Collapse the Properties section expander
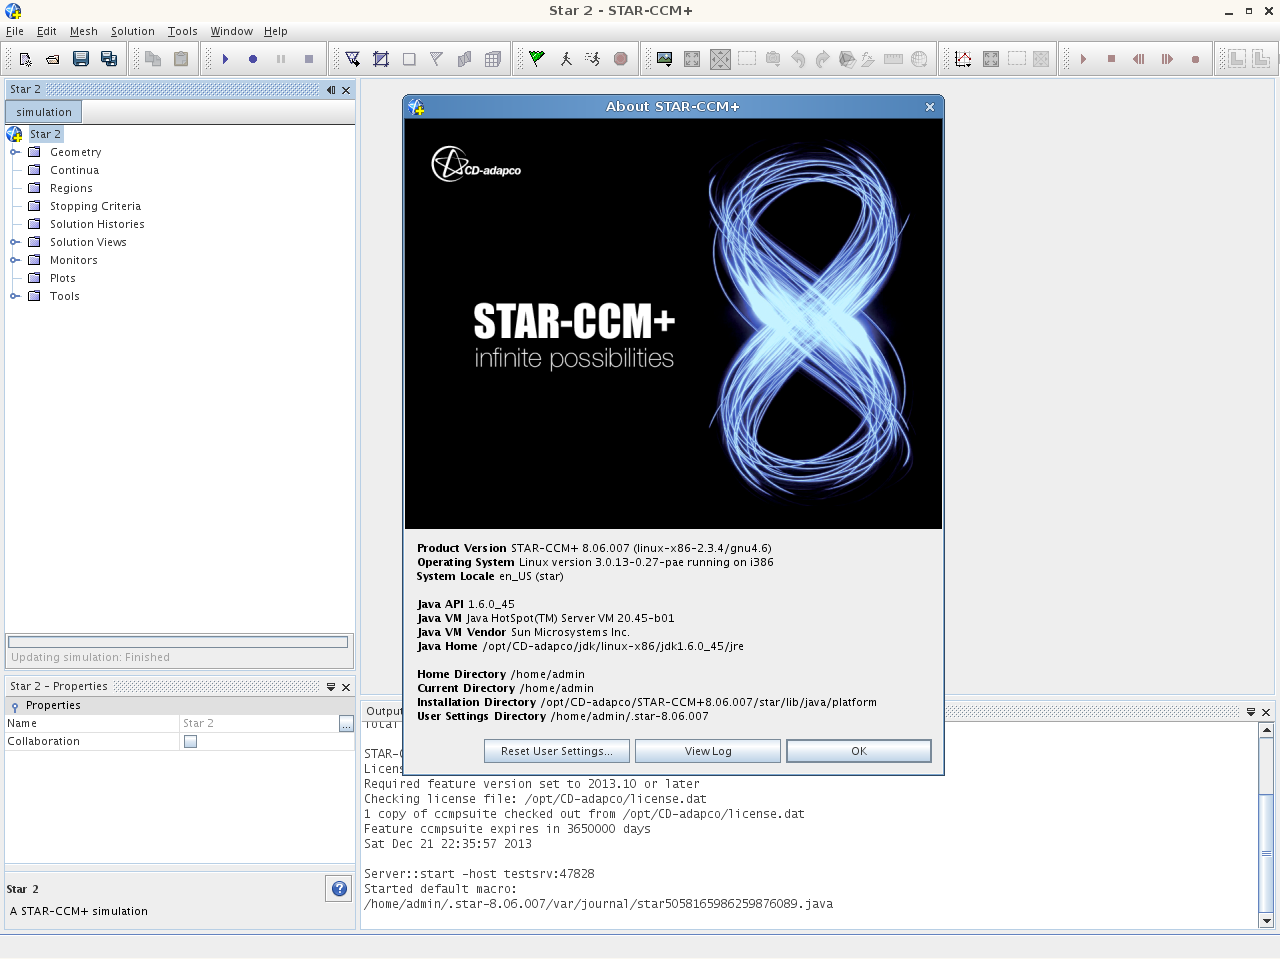The height and width of the screenshot is (960, 1280). [x=14, y=706]
